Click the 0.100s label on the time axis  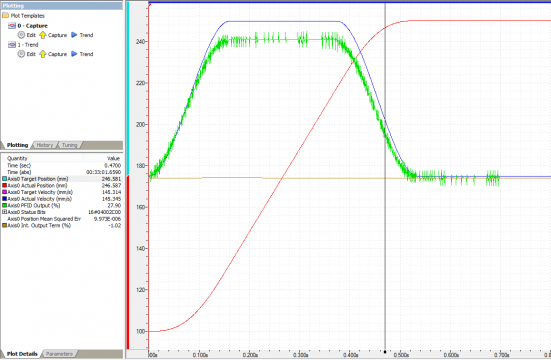click(x=200, y=355)
